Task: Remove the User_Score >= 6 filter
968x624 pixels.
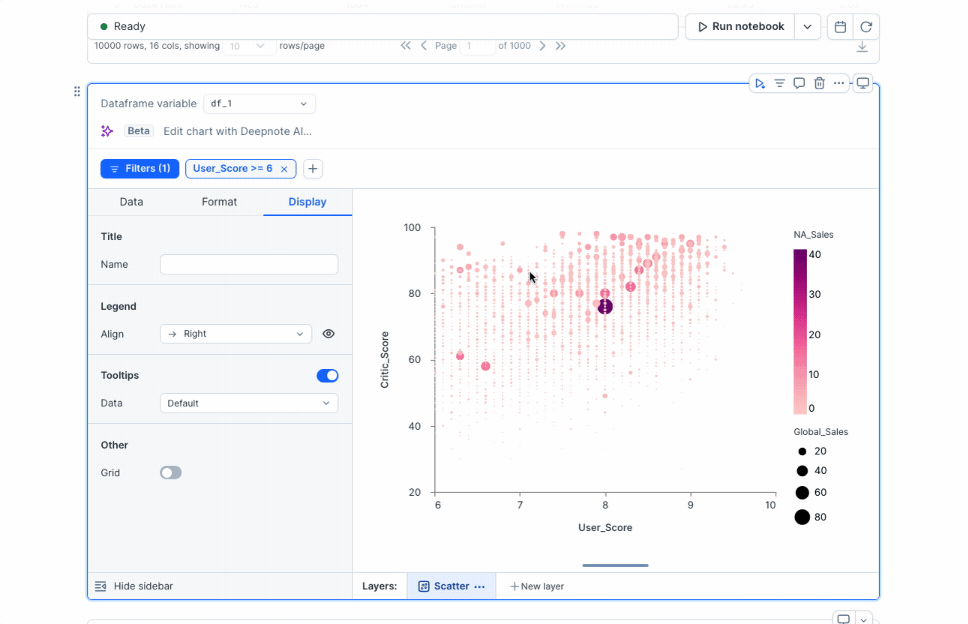Action: pyautogui.click(x=284, y=169)
